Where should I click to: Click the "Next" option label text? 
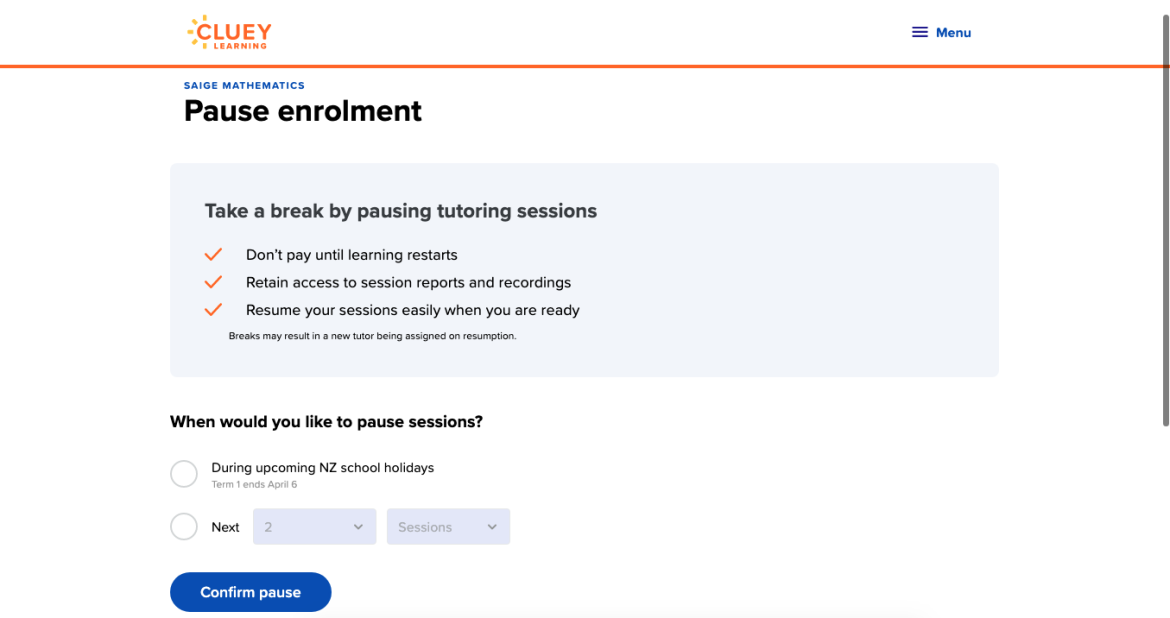click(225, 527)
